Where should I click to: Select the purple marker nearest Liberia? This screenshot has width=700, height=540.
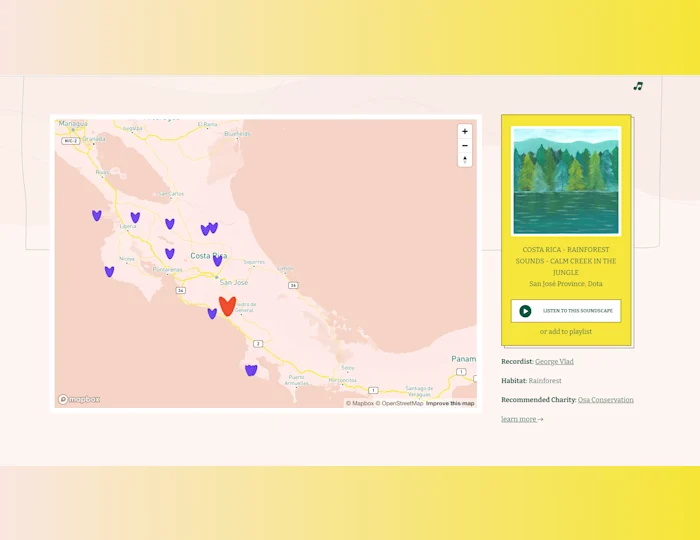coord(135,217)
